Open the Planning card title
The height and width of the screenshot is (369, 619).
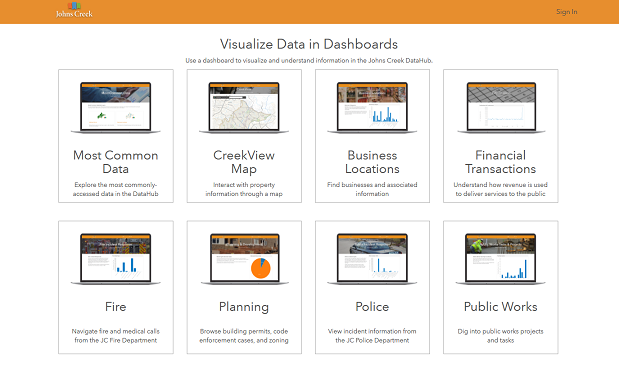tap(244, 307)
